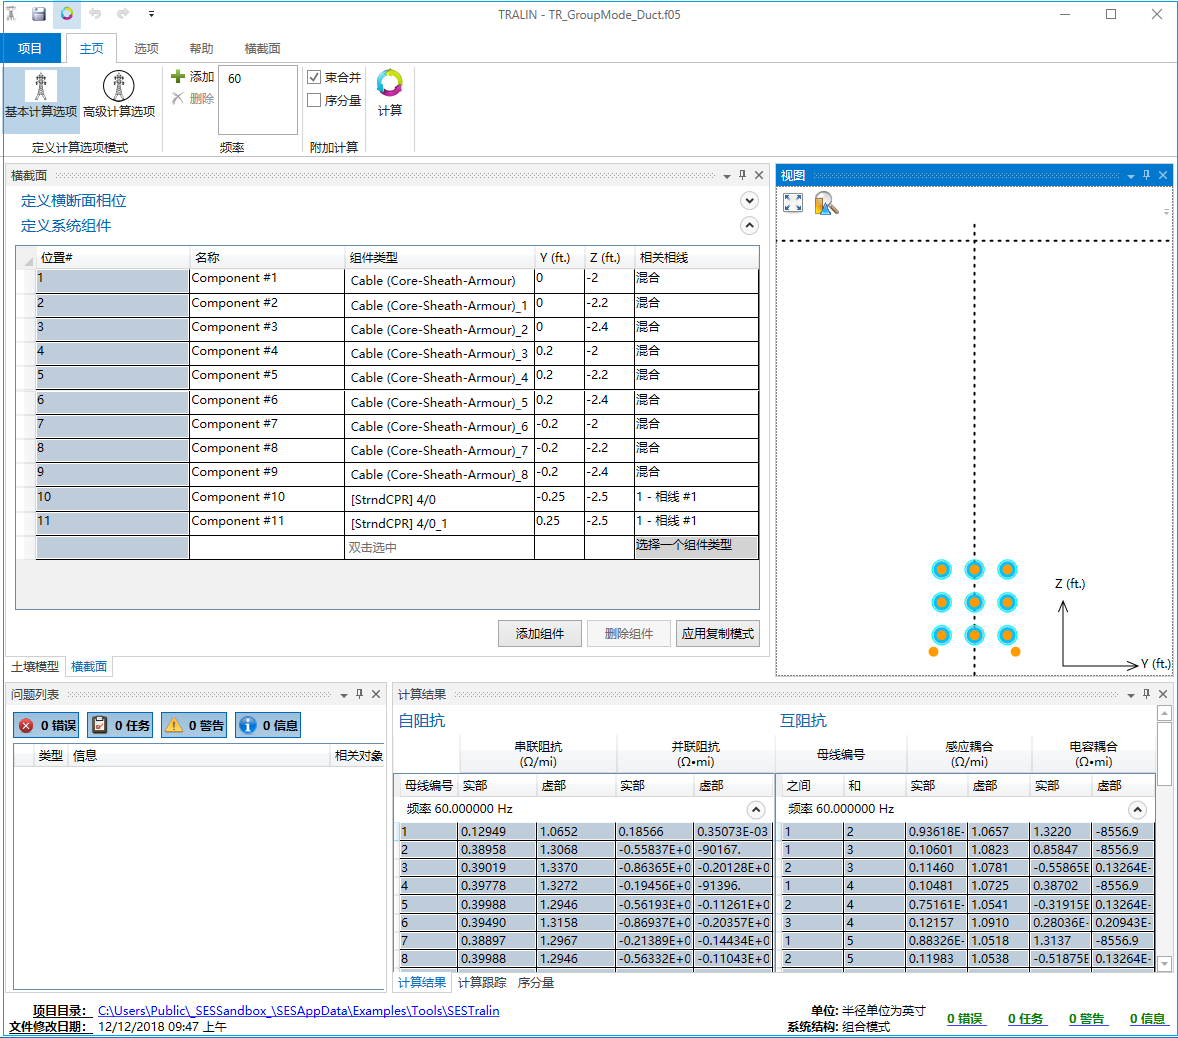Close the 横截面 panel
The image size is (1178, 1038).
[759, 175]
